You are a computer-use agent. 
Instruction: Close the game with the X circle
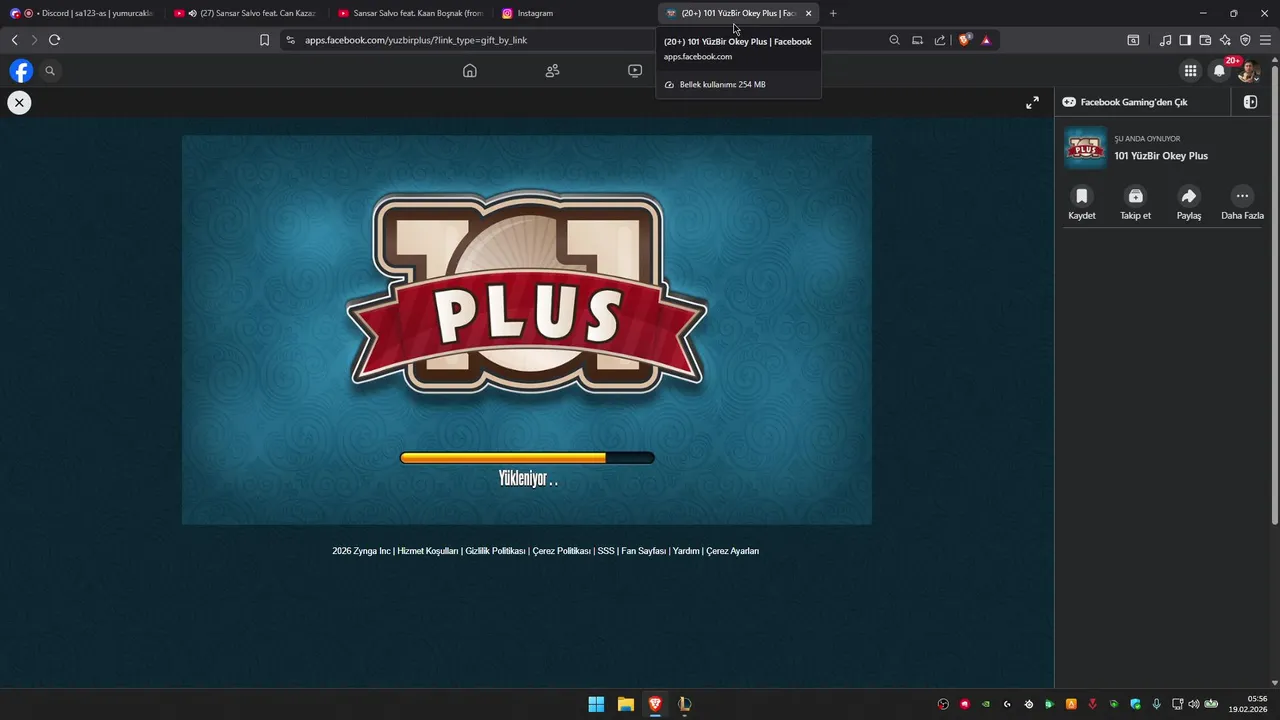[19, 102]
